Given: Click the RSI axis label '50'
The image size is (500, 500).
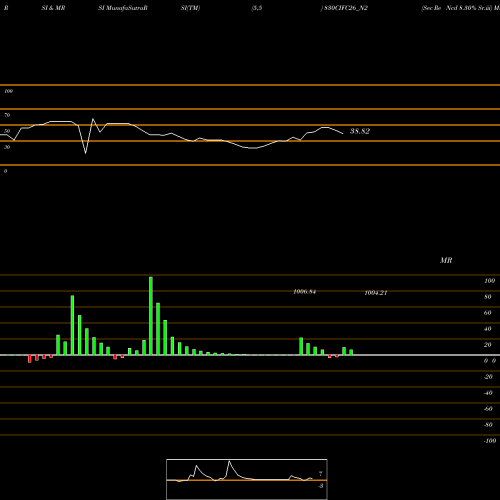Looking at the screenshot, I should point(7,131).
